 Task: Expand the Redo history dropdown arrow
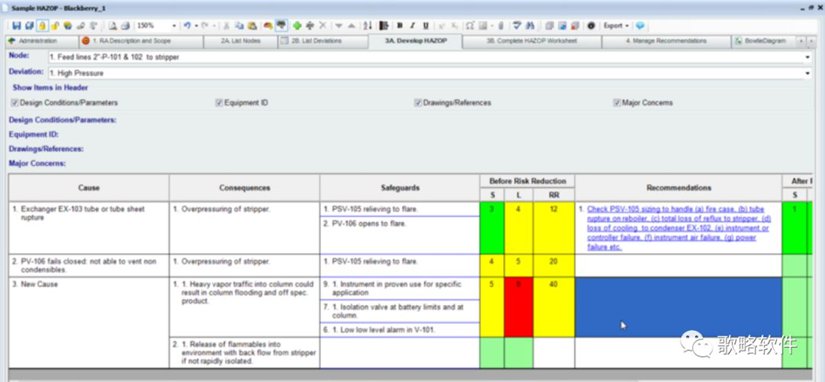pos(214,25)
